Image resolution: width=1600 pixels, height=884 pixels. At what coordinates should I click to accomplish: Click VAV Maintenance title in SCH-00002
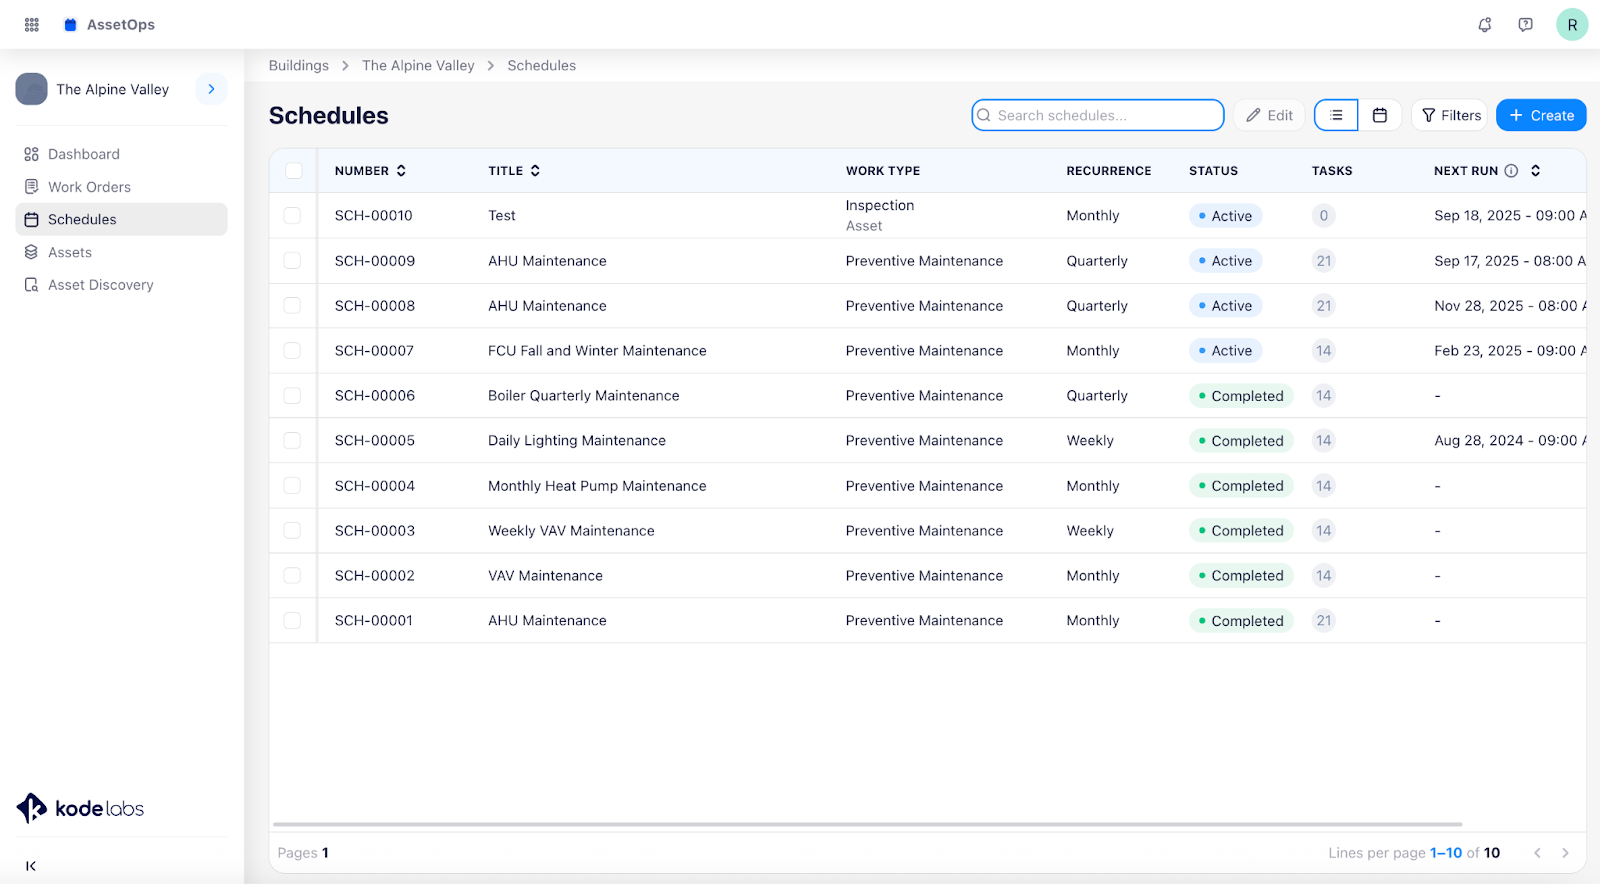pyautogui.click(x=545, y=576)
